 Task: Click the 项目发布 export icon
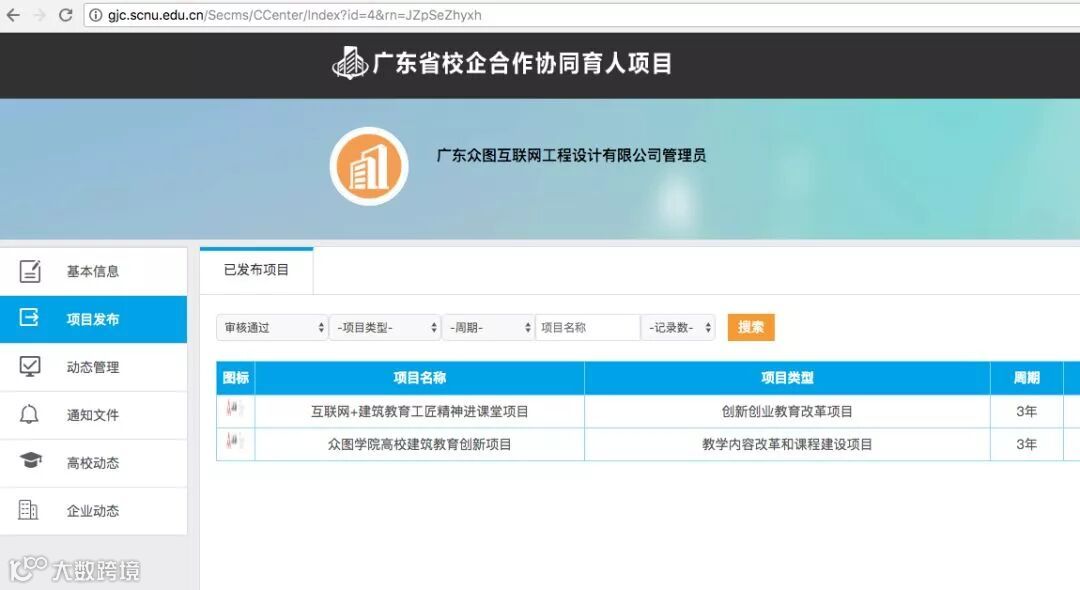(x=29, y=317)
